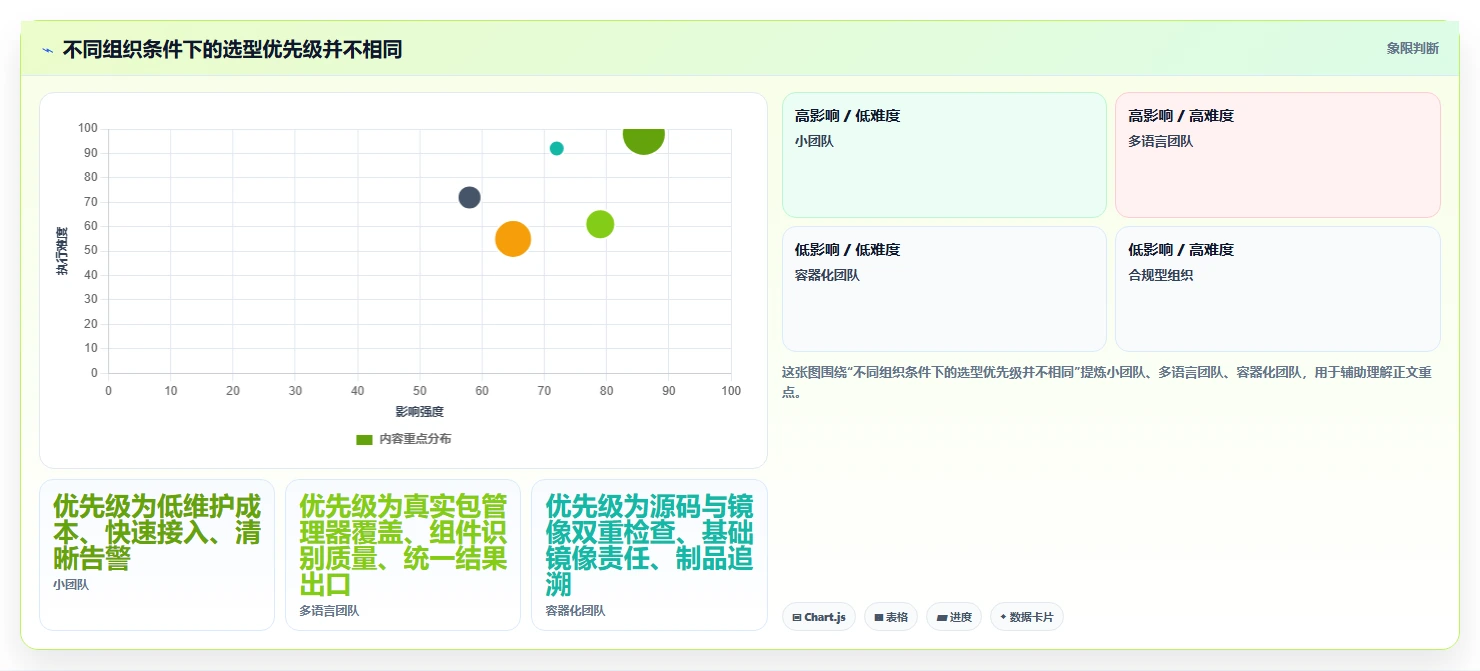
Task: Click the Chart.js tag chip
Action: click(819, 617)
